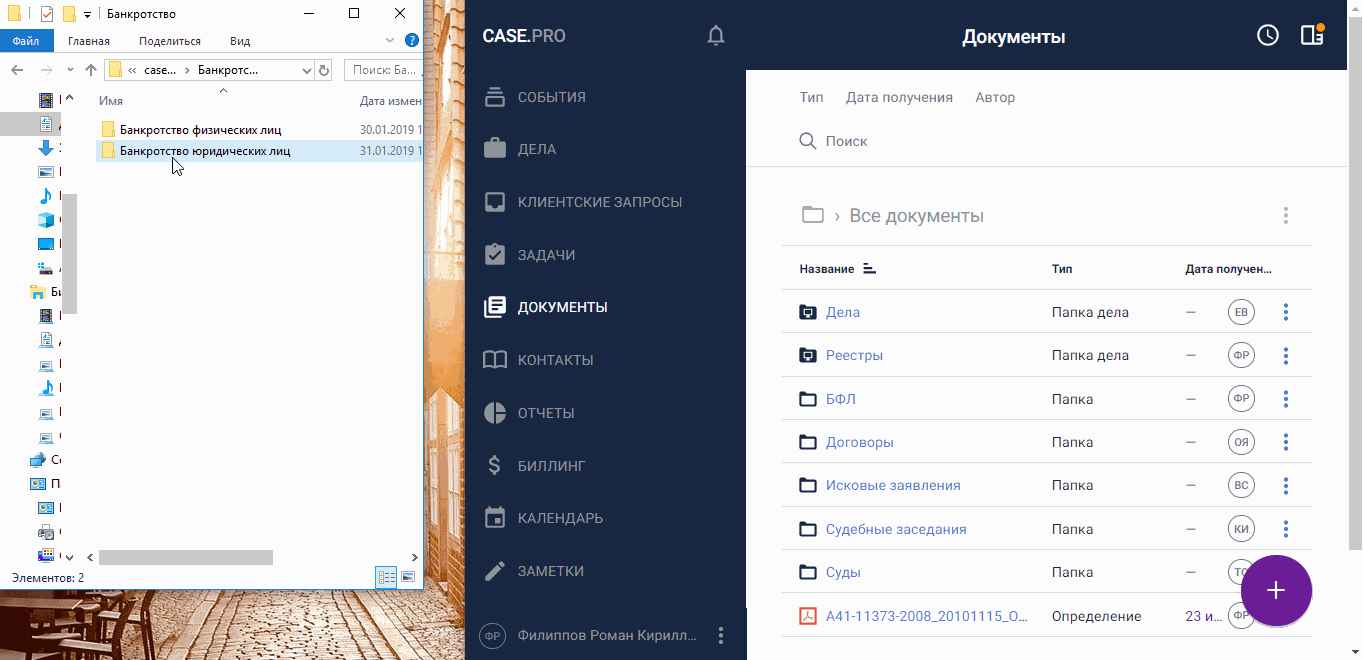Click the Explorer Back arrow button
The height and width of the screenshot is (660, 1363).
click(x=17, y=70)
